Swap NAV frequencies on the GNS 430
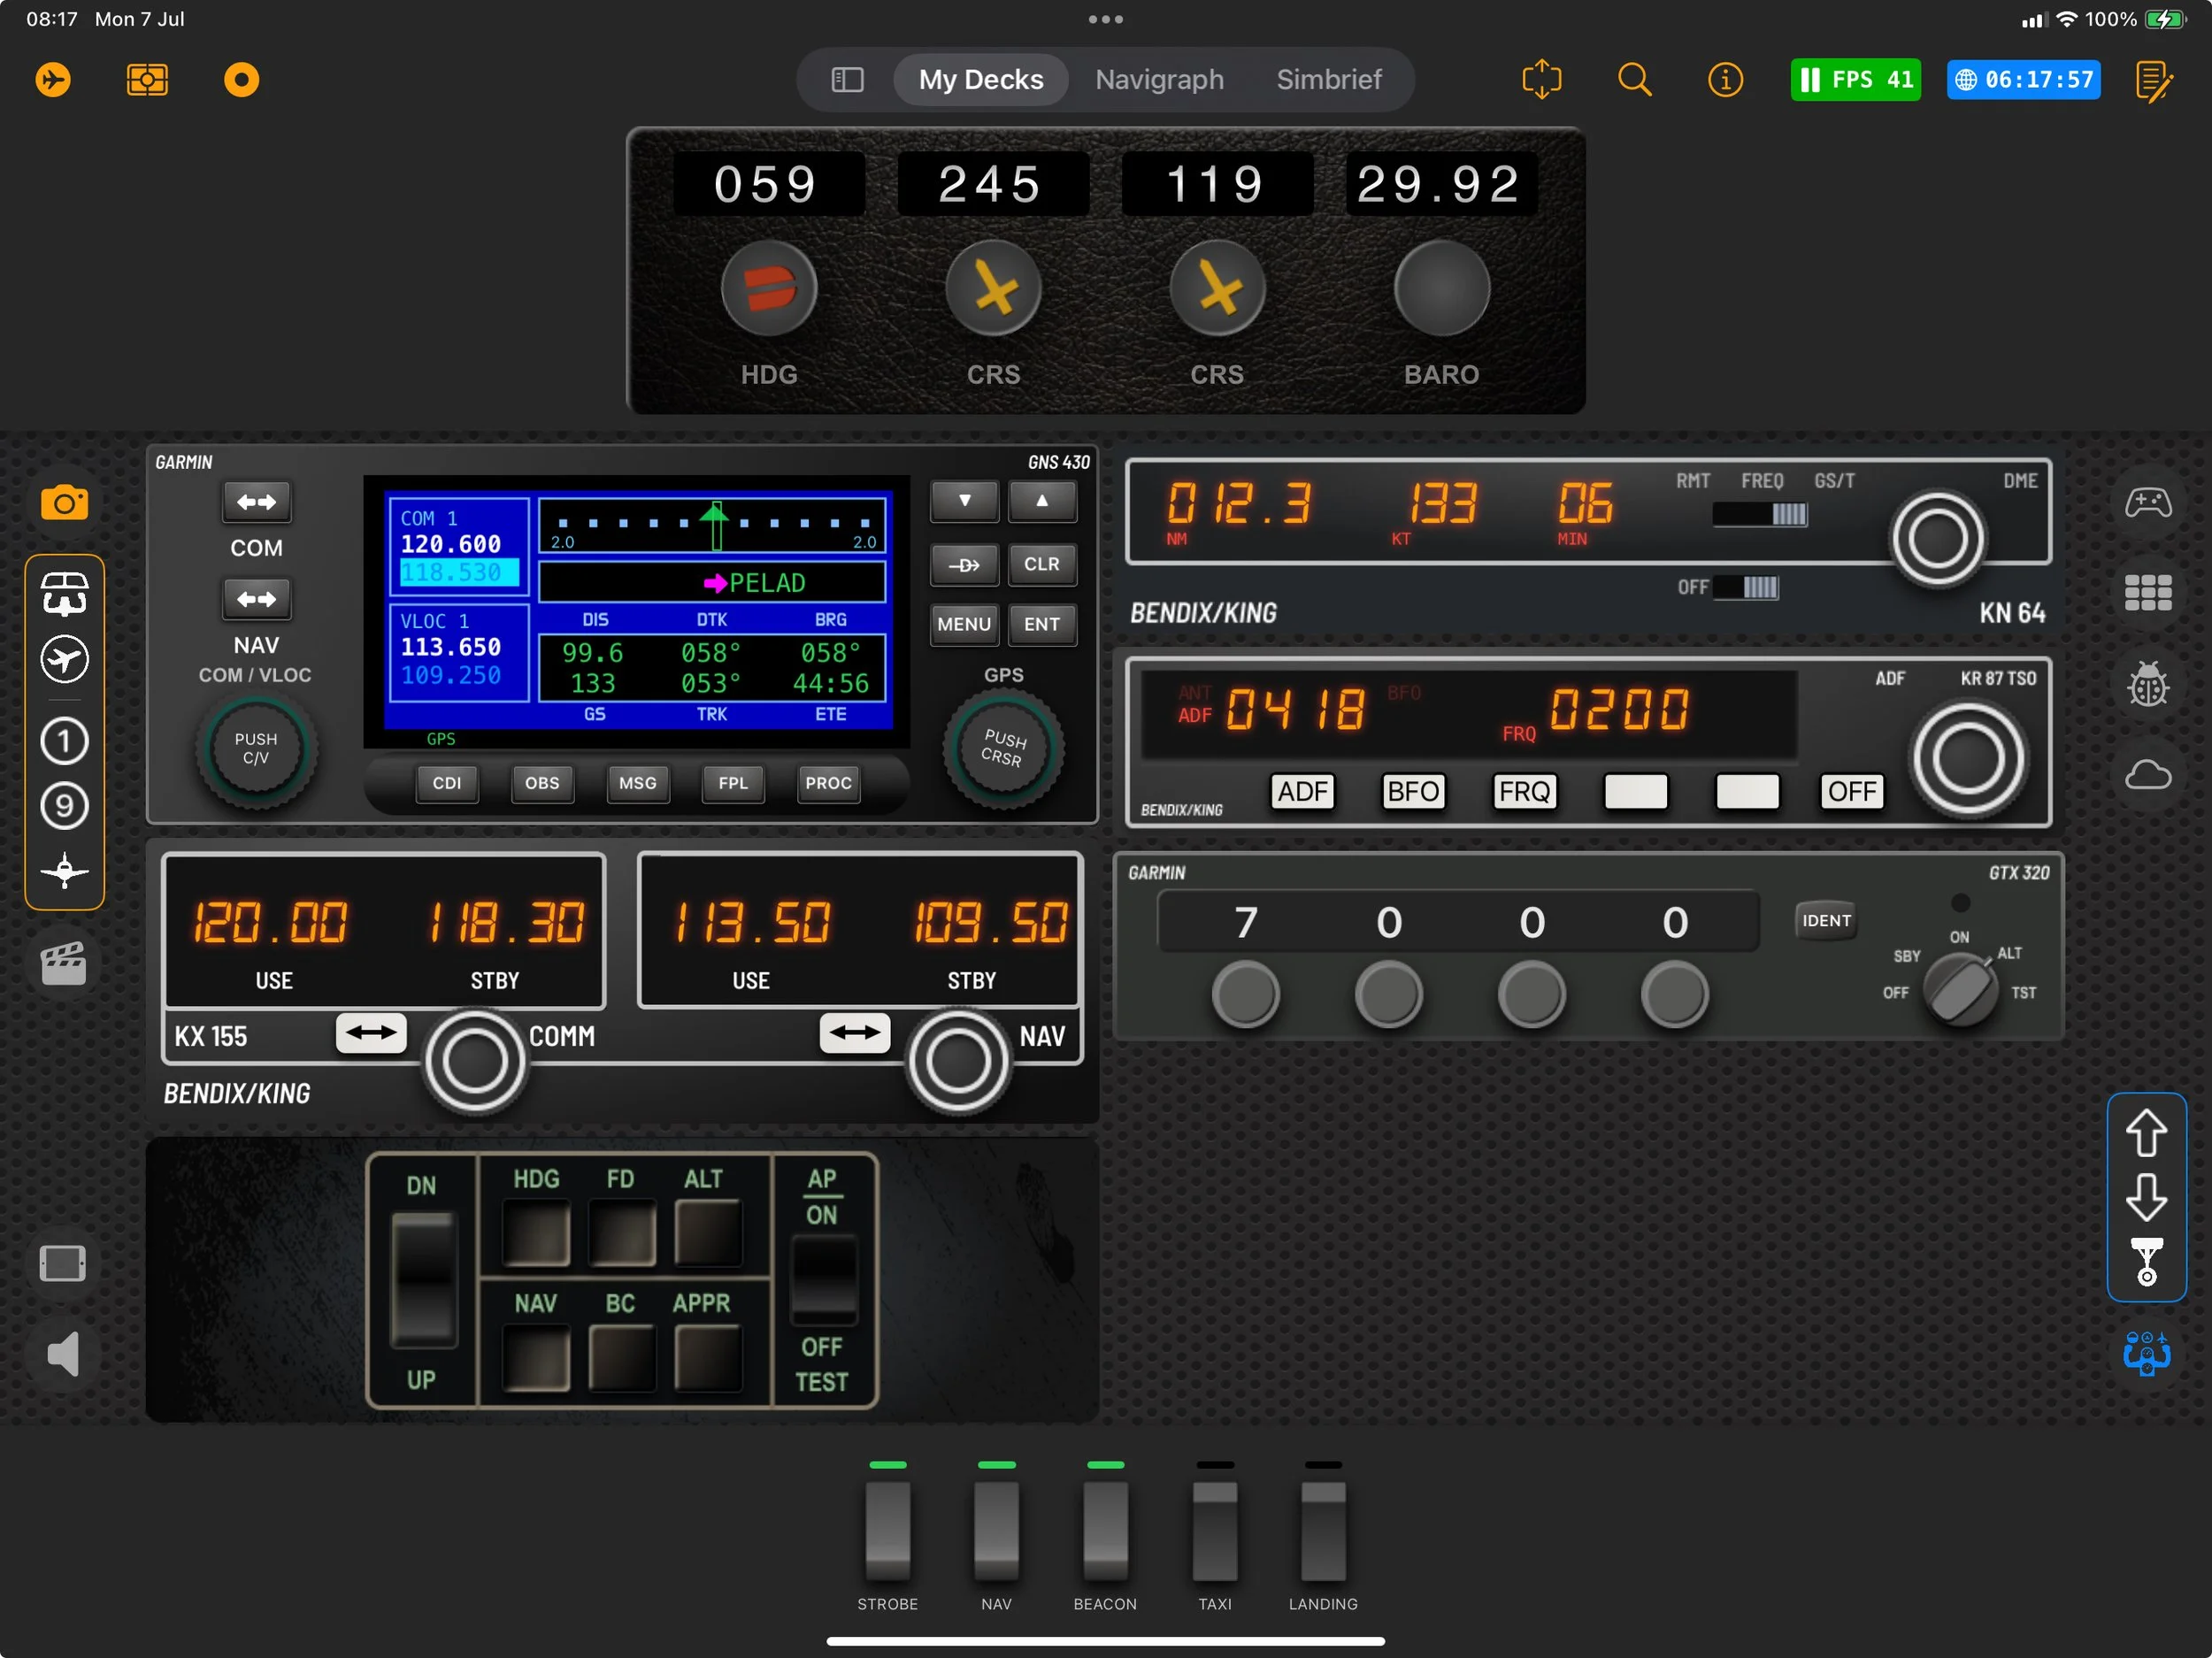 coord(256,599)
